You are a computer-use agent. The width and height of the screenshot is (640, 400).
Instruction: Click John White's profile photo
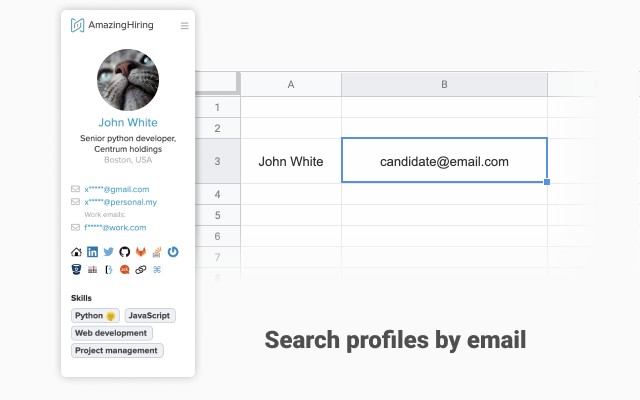(x=128, y=80)
